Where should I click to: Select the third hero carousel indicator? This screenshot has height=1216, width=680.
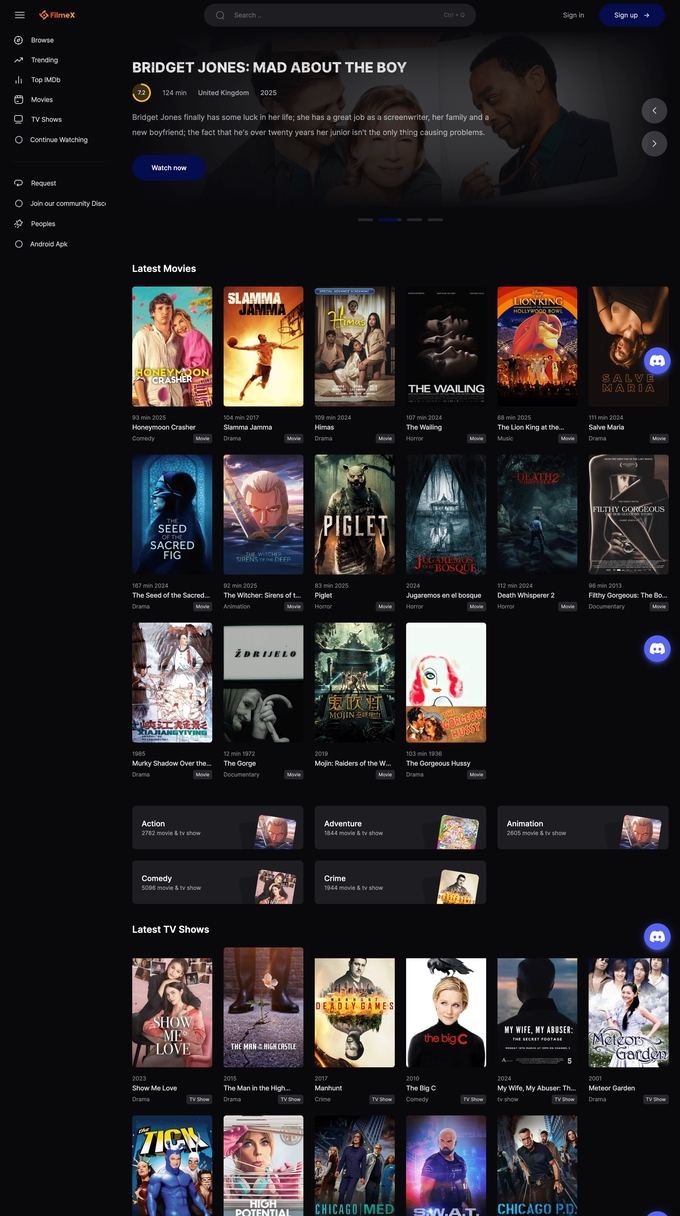(414, 219)
